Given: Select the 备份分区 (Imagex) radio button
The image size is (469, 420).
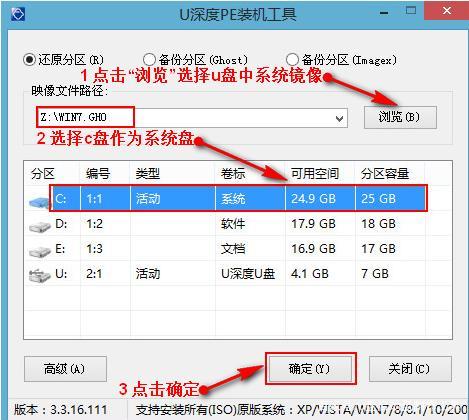Looking at the screenshot, I should 292,60.
